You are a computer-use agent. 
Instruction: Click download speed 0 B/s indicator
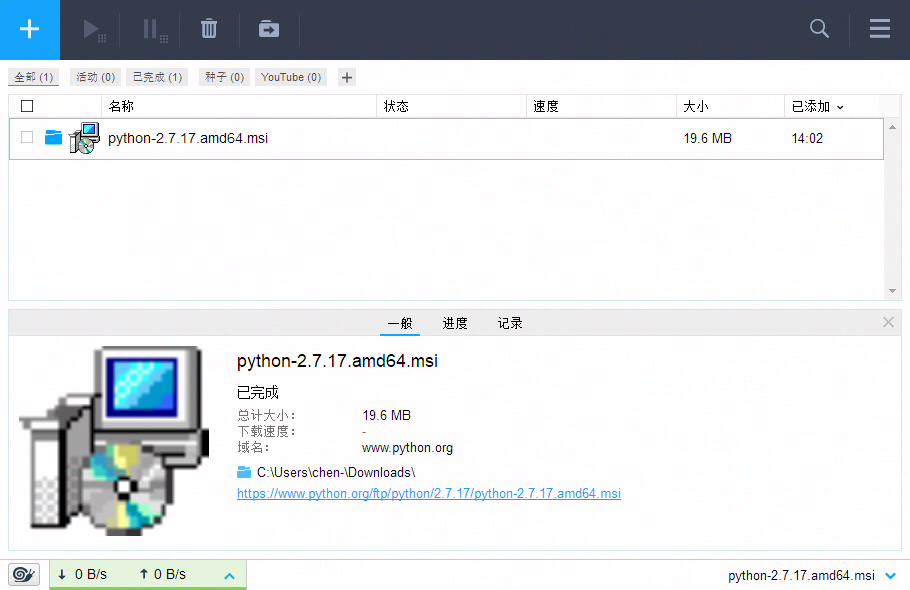pyautogui.click(x=82, y=574)
